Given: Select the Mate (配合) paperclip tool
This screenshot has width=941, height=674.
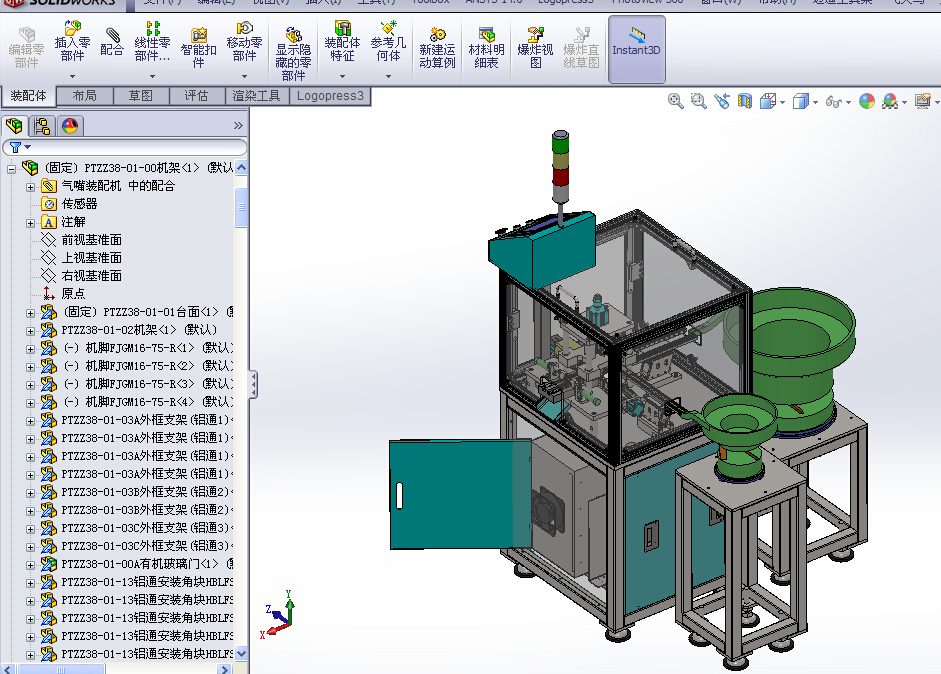Looking at the screenshot, I should tap(112, 42).
